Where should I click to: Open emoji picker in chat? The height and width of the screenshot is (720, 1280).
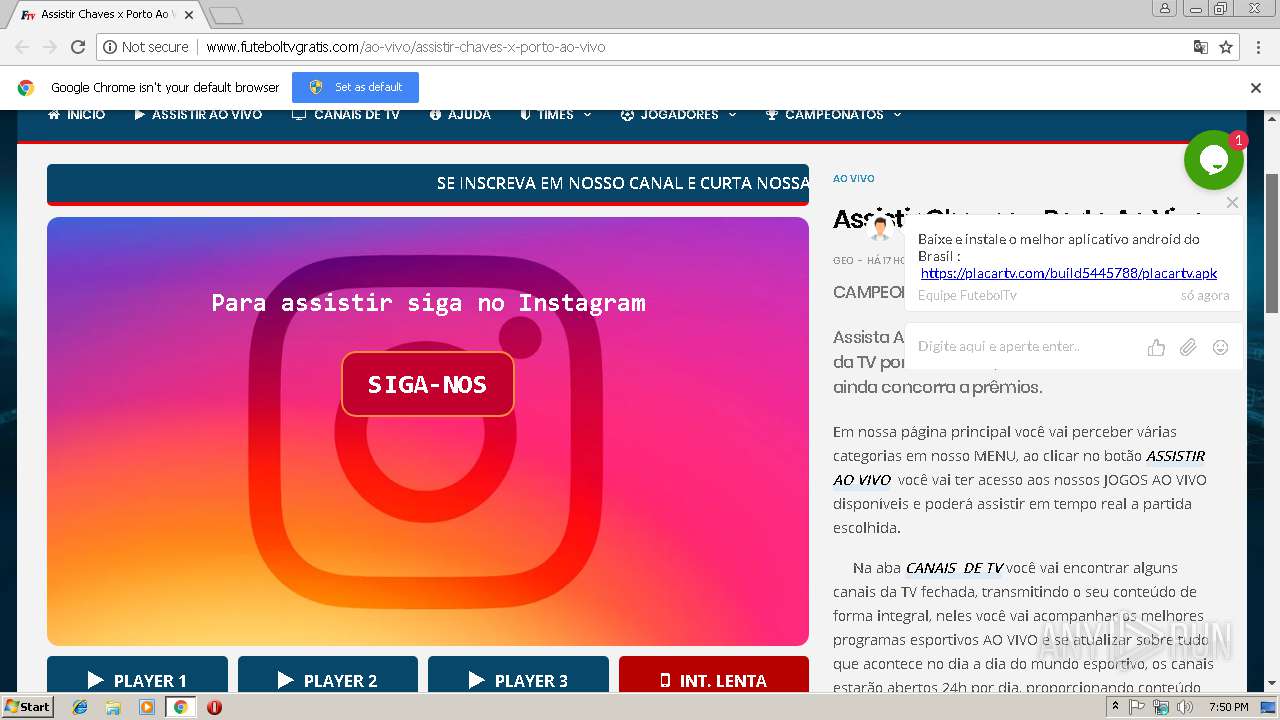click(1220, 347)
